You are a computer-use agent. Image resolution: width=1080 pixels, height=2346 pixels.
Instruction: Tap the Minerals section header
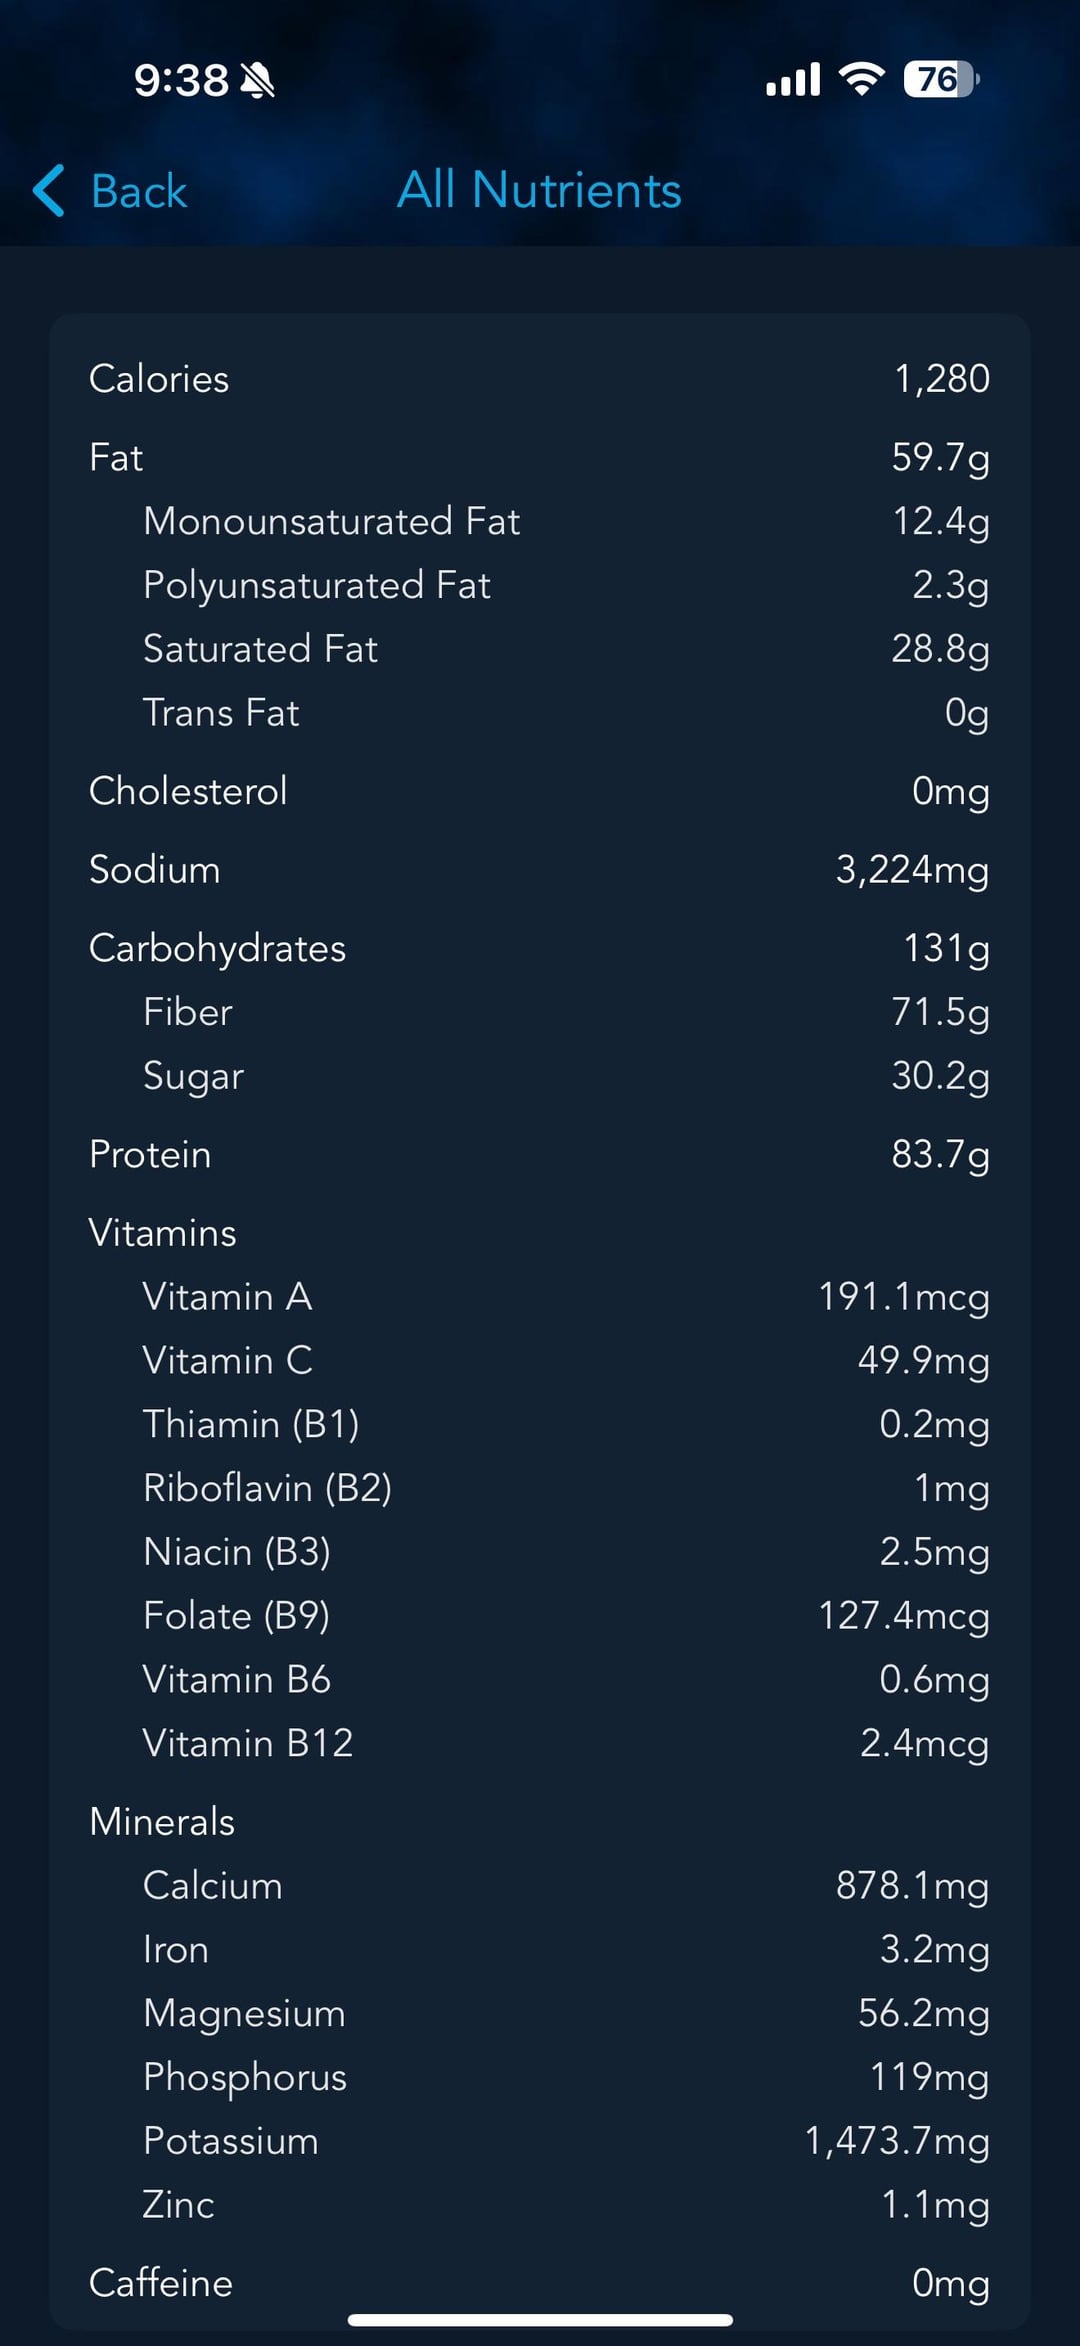point(162,1822)
